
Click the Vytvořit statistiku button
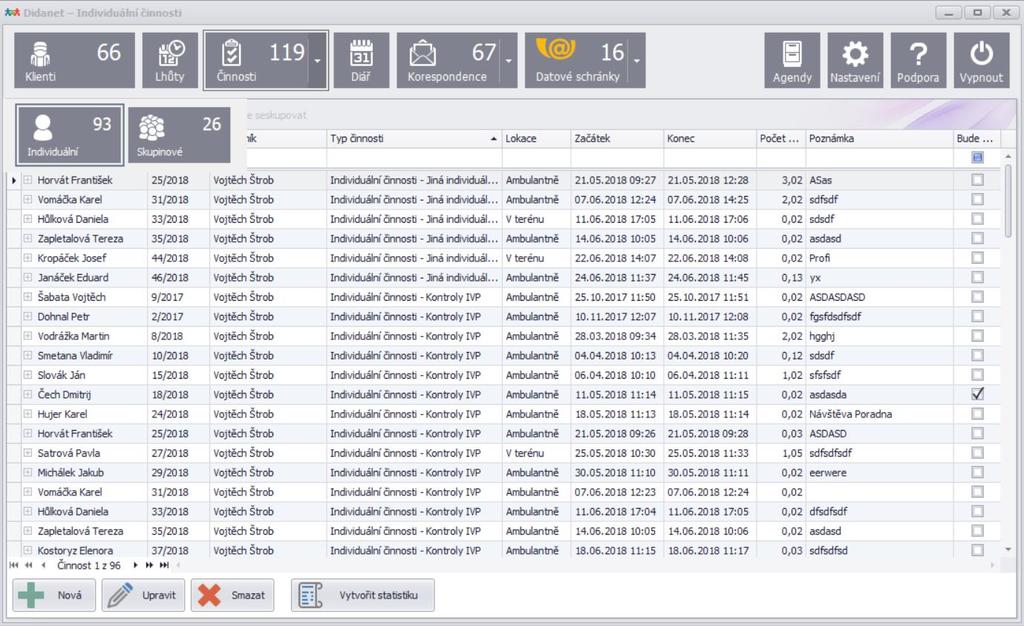tap(362, 595)
